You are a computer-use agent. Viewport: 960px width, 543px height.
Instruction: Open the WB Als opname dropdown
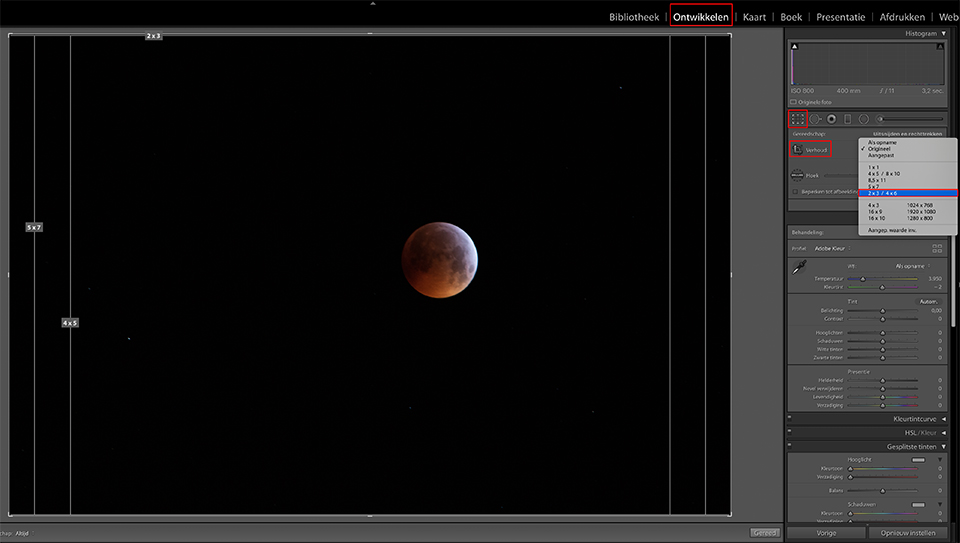(913, 266)
